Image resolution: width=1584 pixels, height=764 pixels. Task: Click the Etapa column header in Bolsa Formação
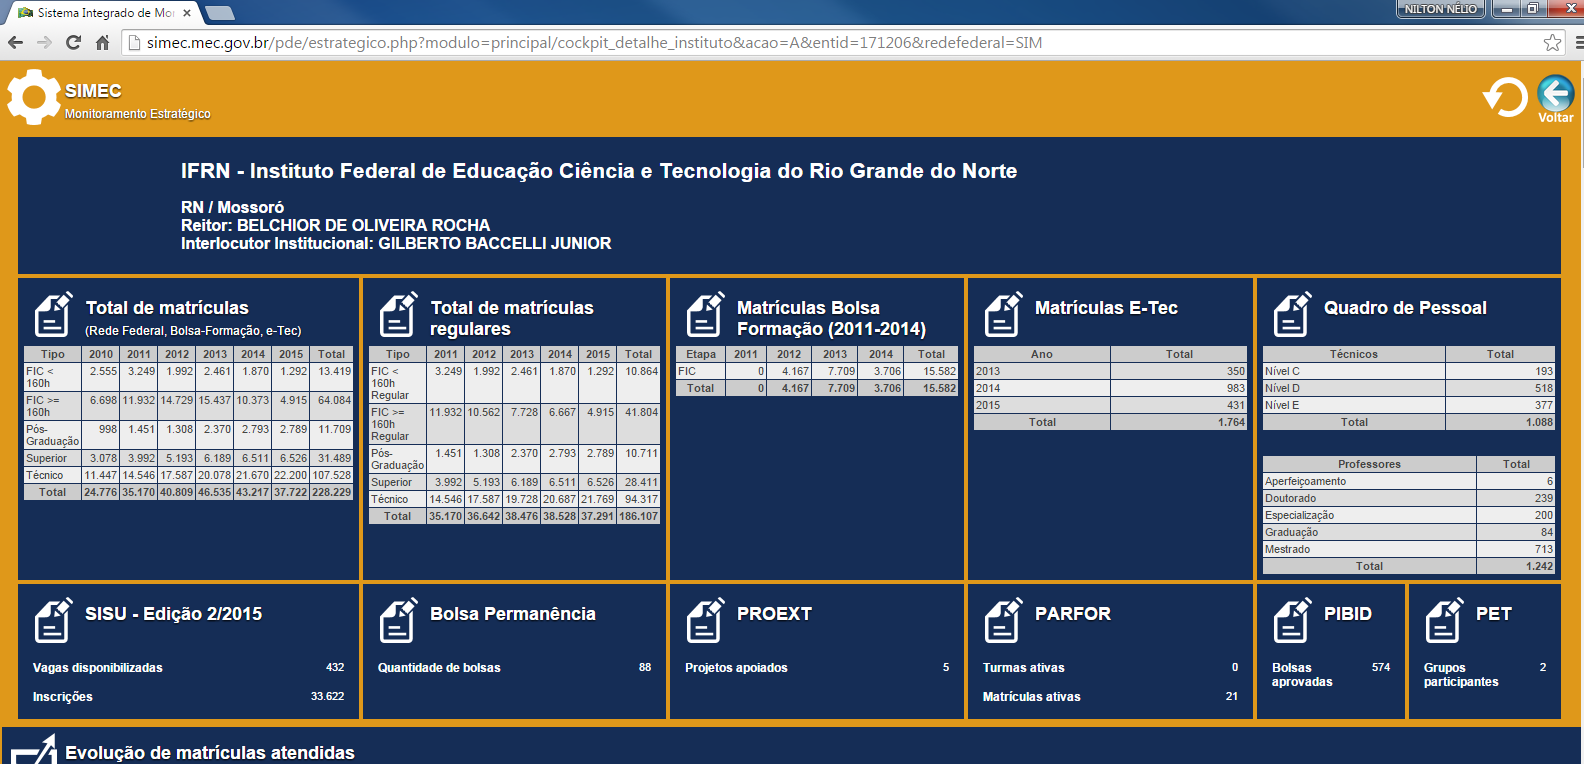point(701,354)
